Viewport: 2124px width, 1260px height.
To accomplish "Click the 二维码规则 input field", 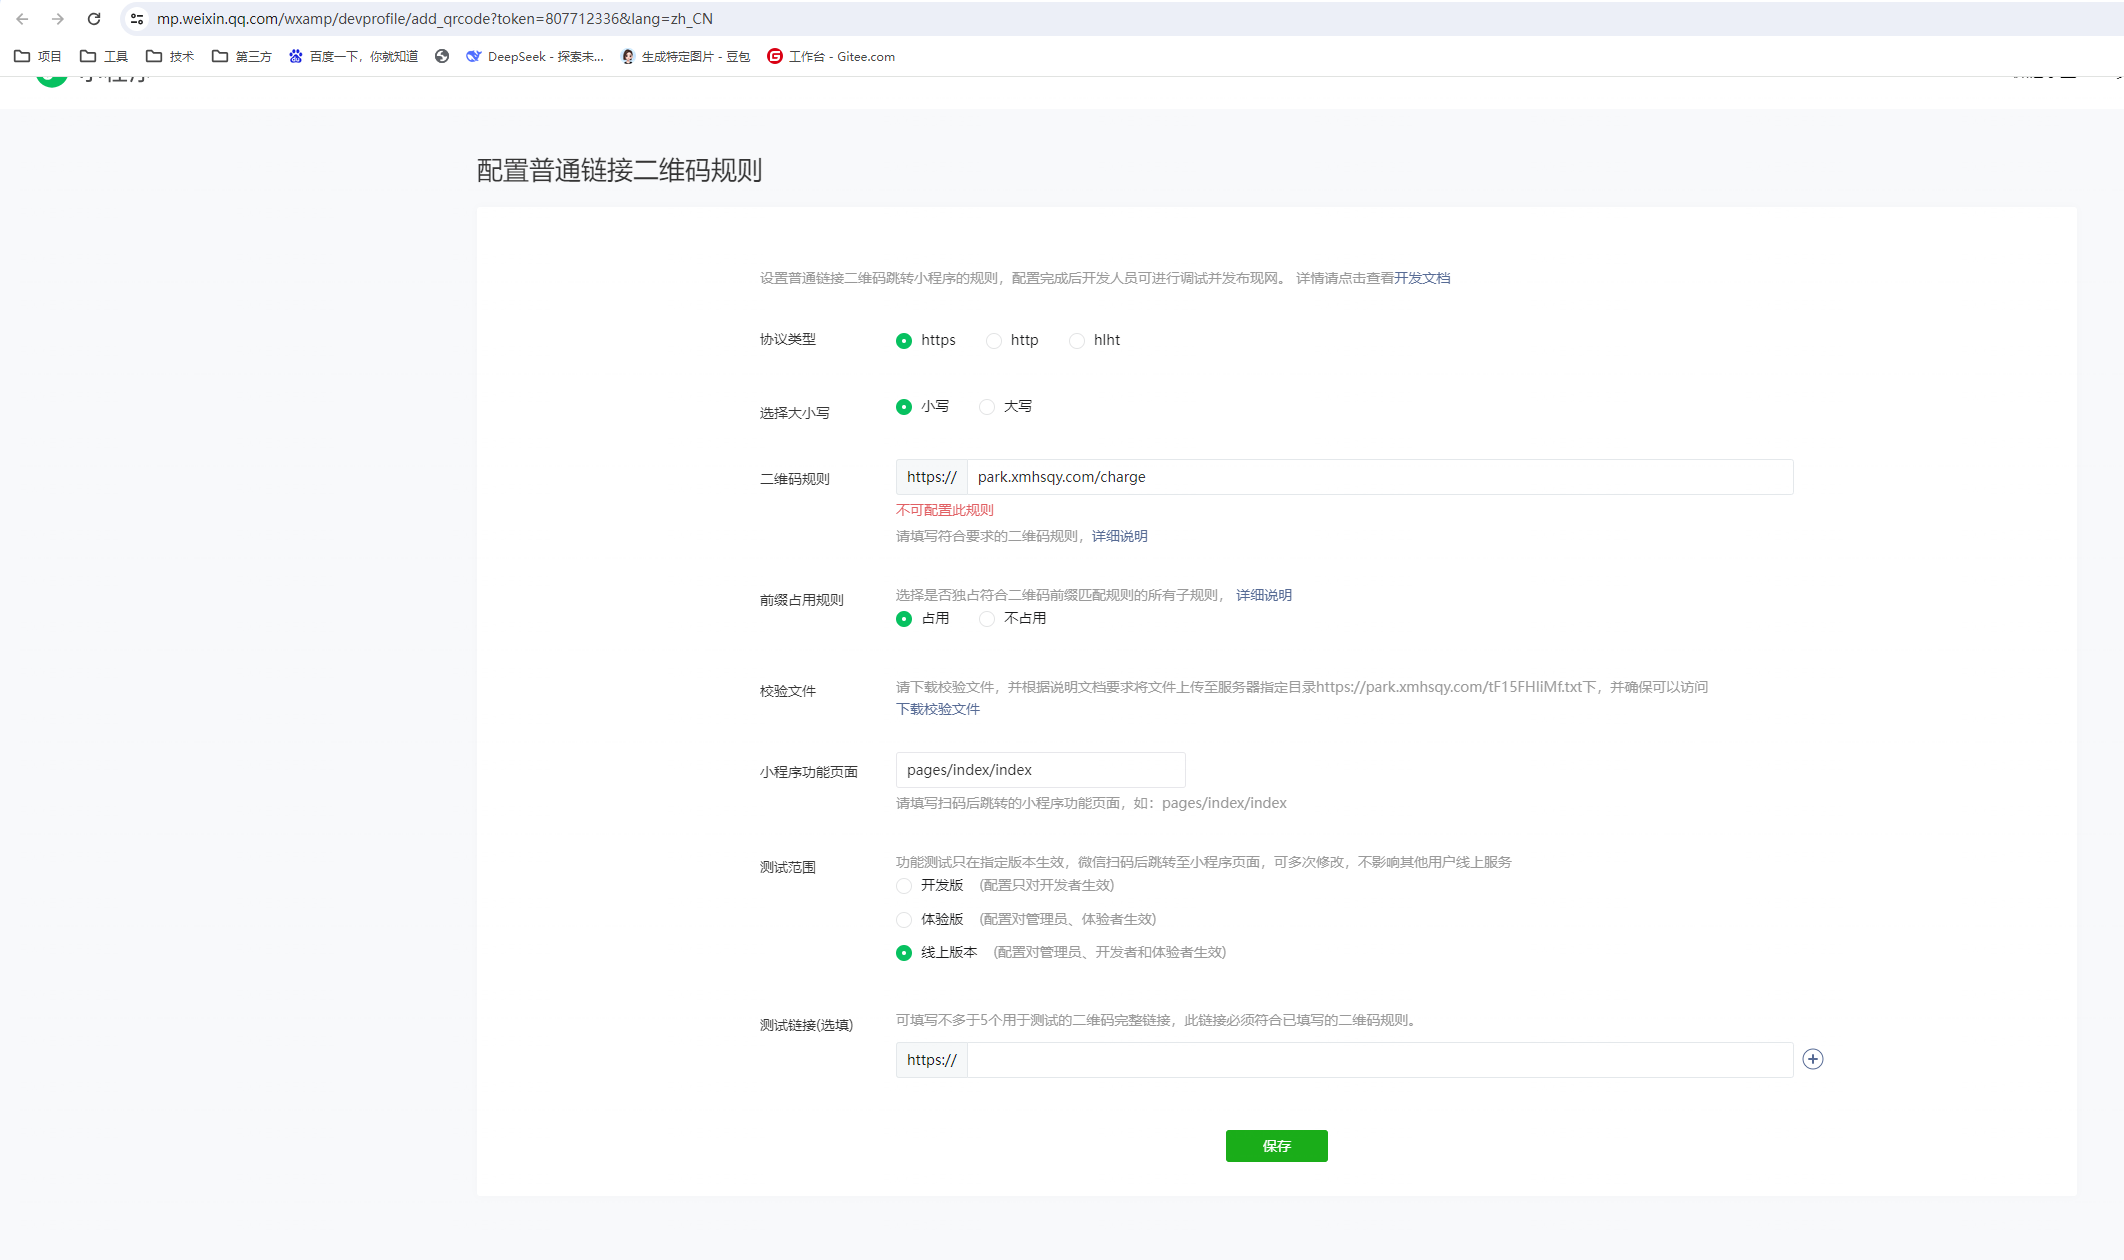I will pyautogui.click(x=1379, y=477).
